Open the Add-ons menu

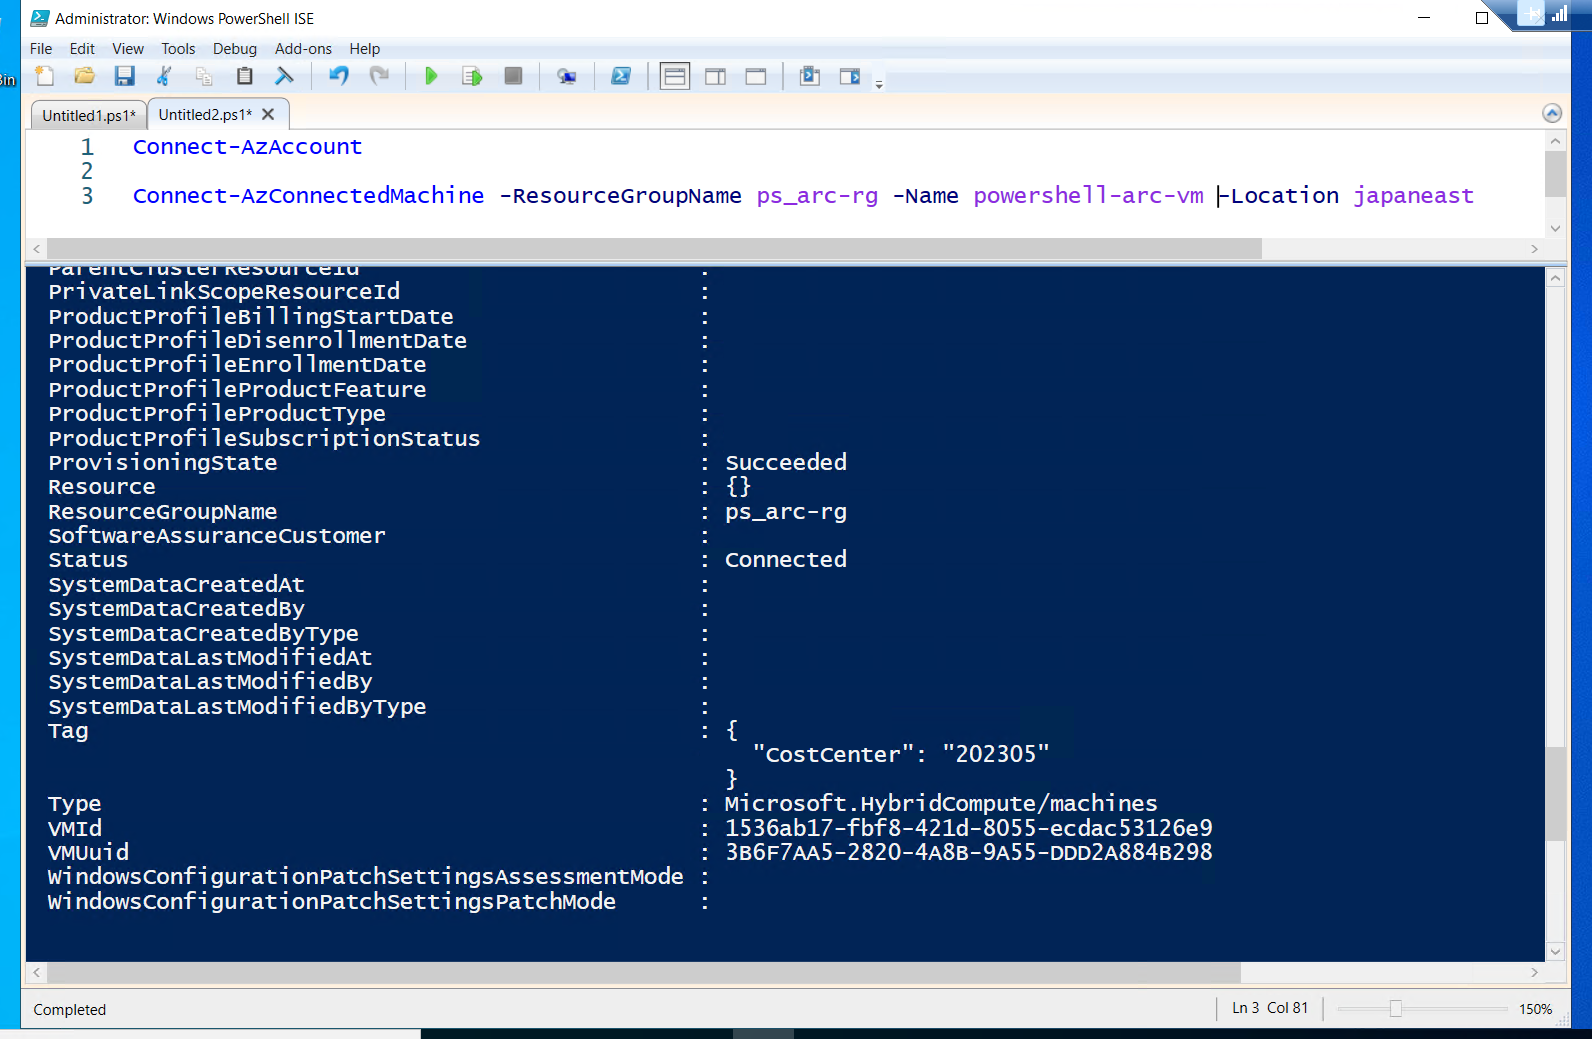[x=303, y=48]
